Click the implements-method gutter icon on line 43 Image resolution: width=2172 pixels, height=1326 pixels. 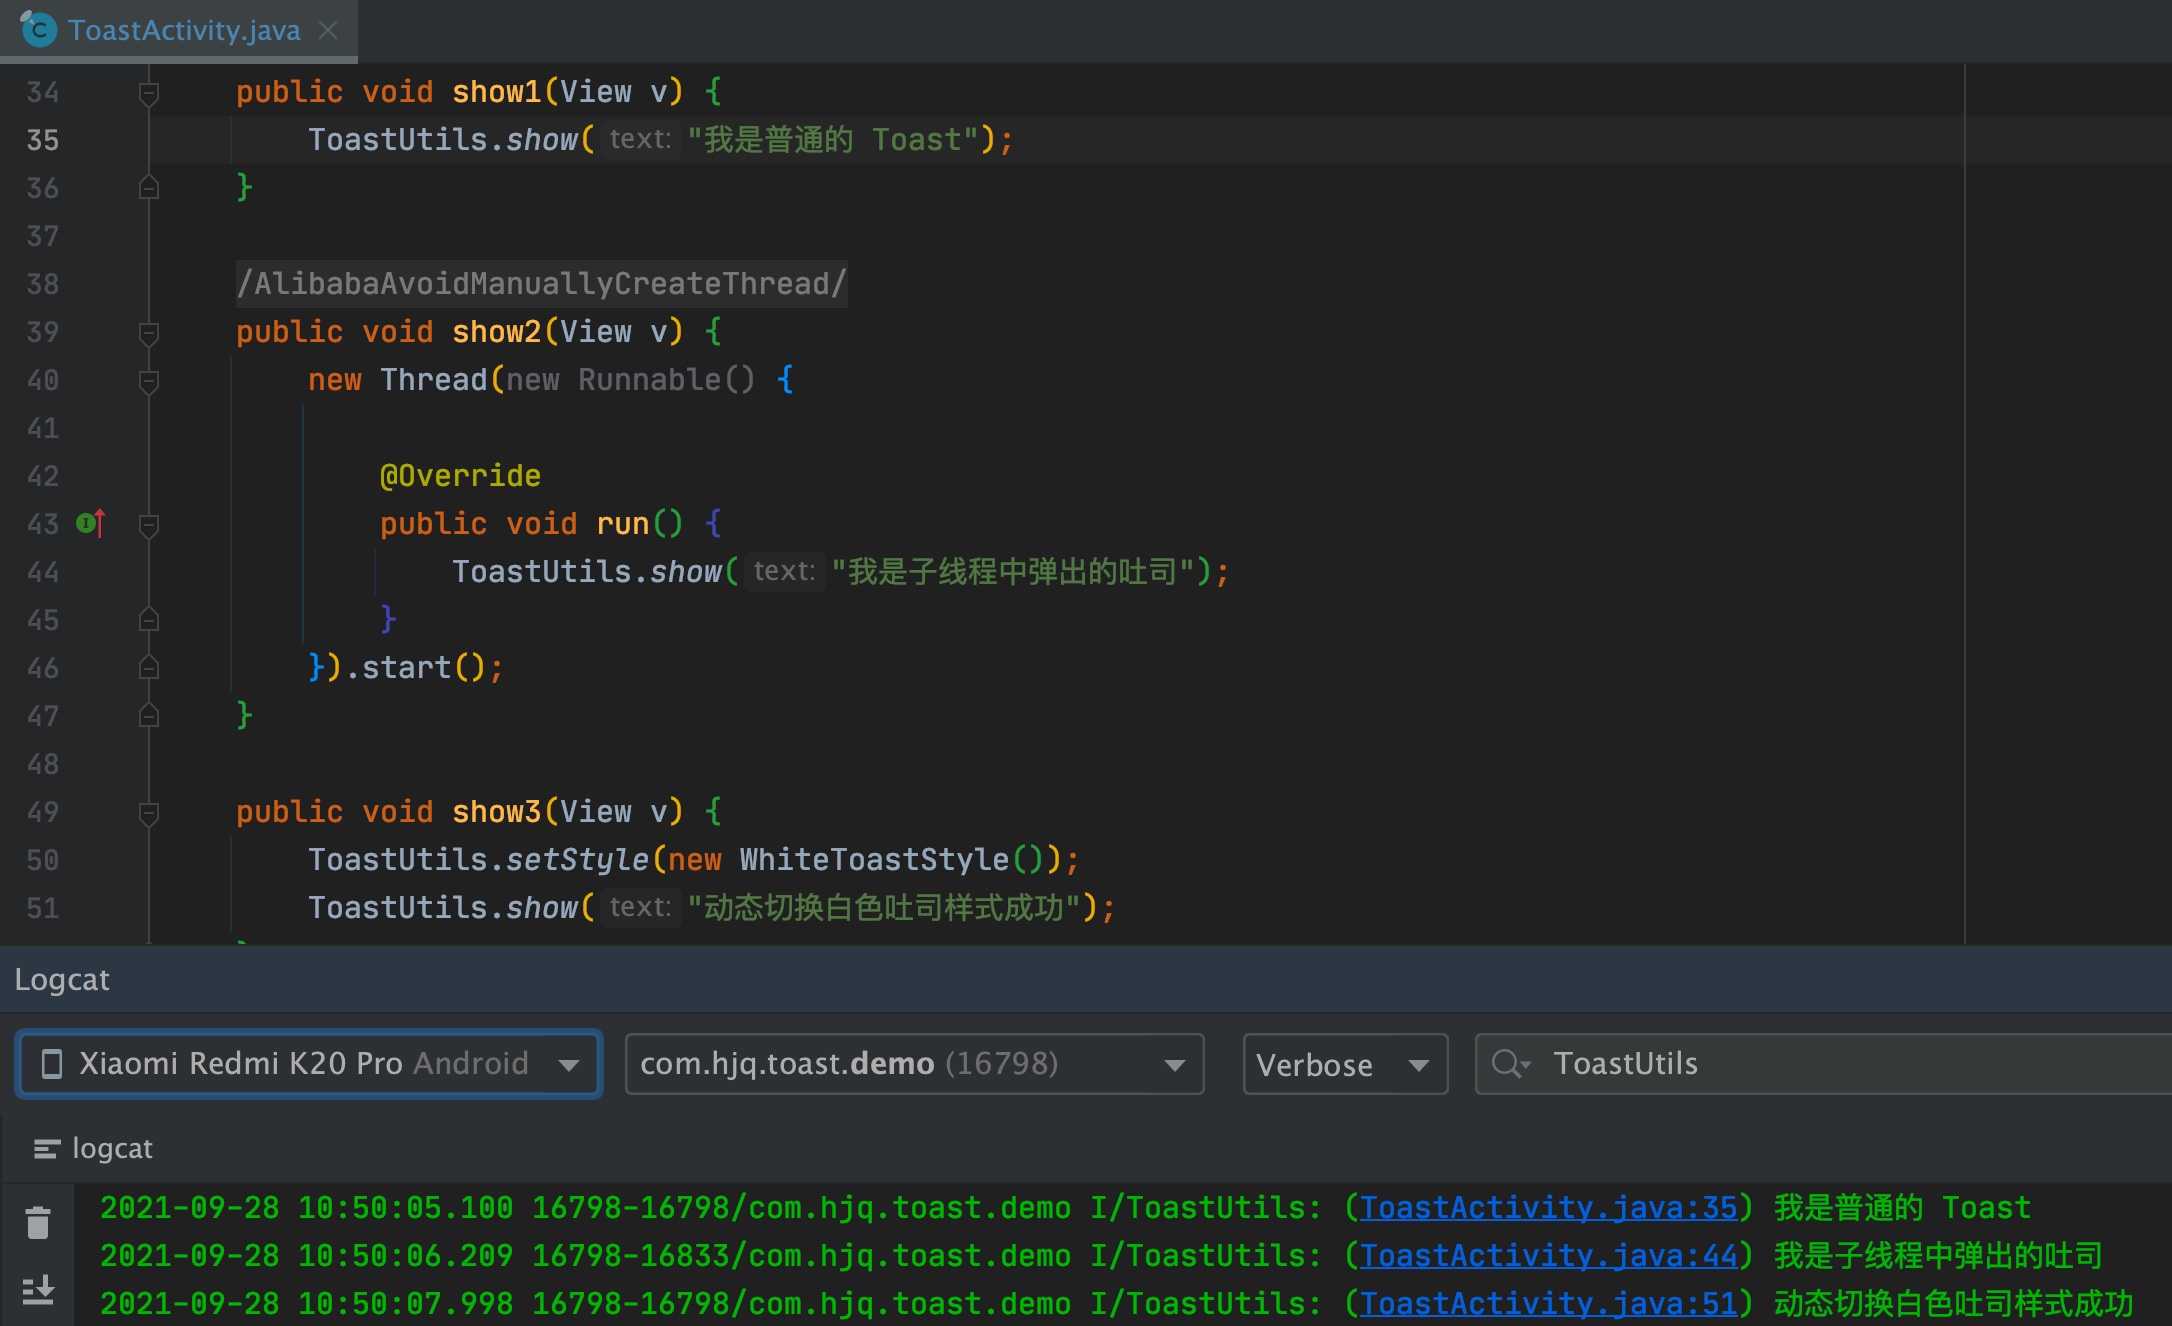[90, 523]
